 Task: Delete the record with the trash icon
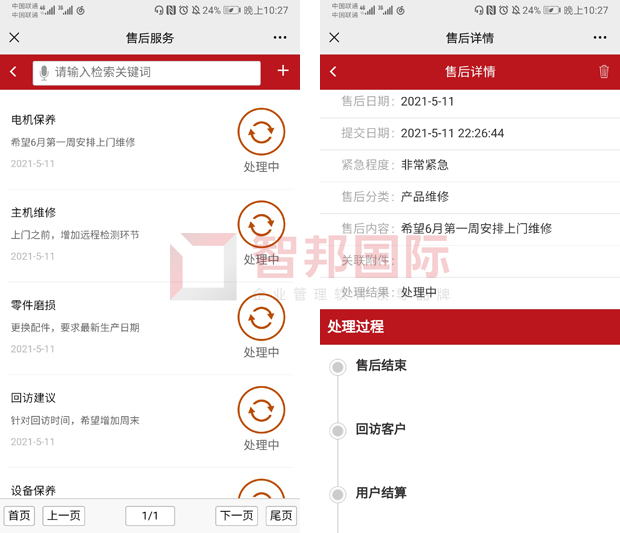(x=604, y=72)
